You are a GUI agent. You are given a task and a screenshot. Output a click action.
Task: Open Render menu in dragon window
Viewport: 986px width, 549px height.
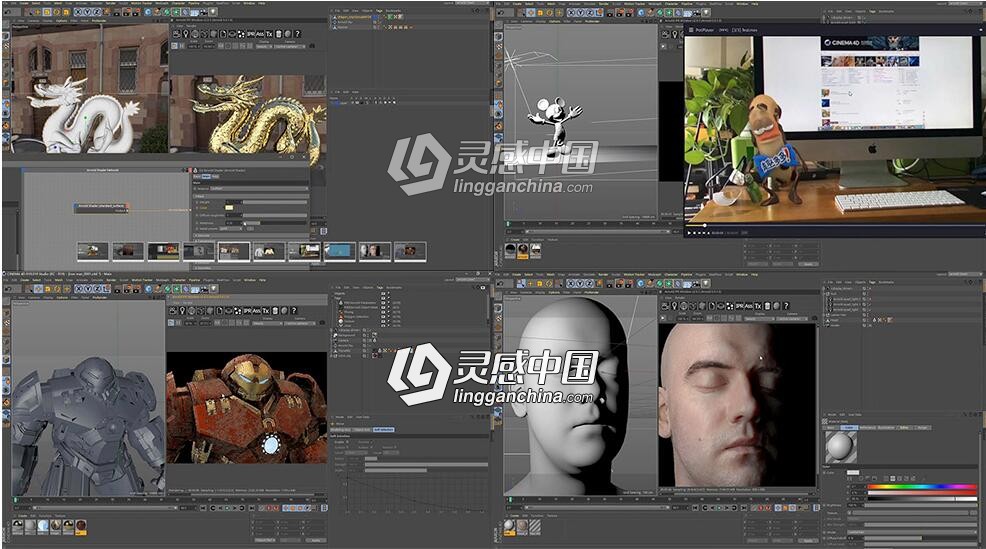[x=110, y=3]
